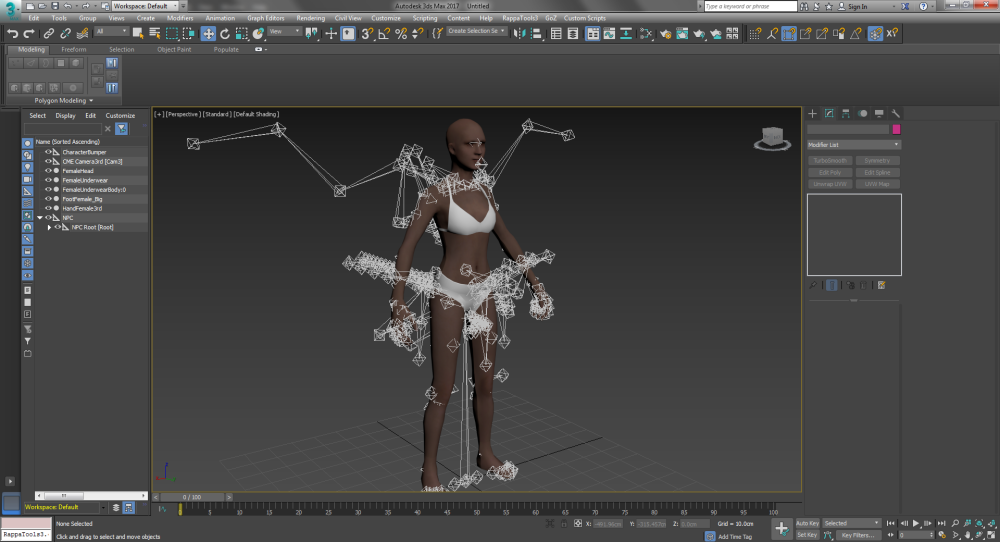This screenshot has height=542, width=1000.
Task: Select the FootFemale_Big tree item
Action: click(82, 199)
